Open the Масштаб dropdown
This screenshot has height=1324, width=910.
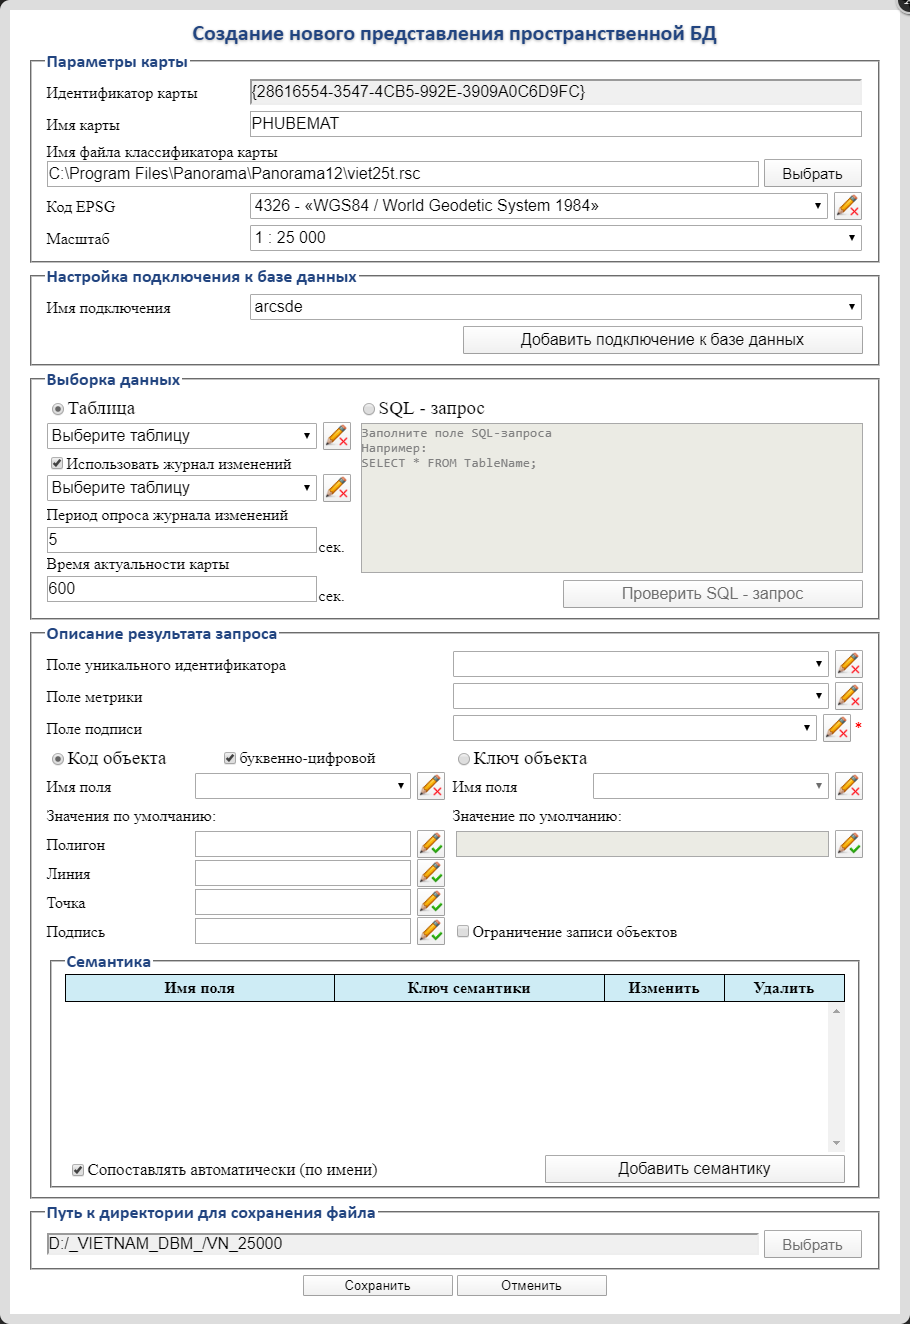tap(555, 238)
